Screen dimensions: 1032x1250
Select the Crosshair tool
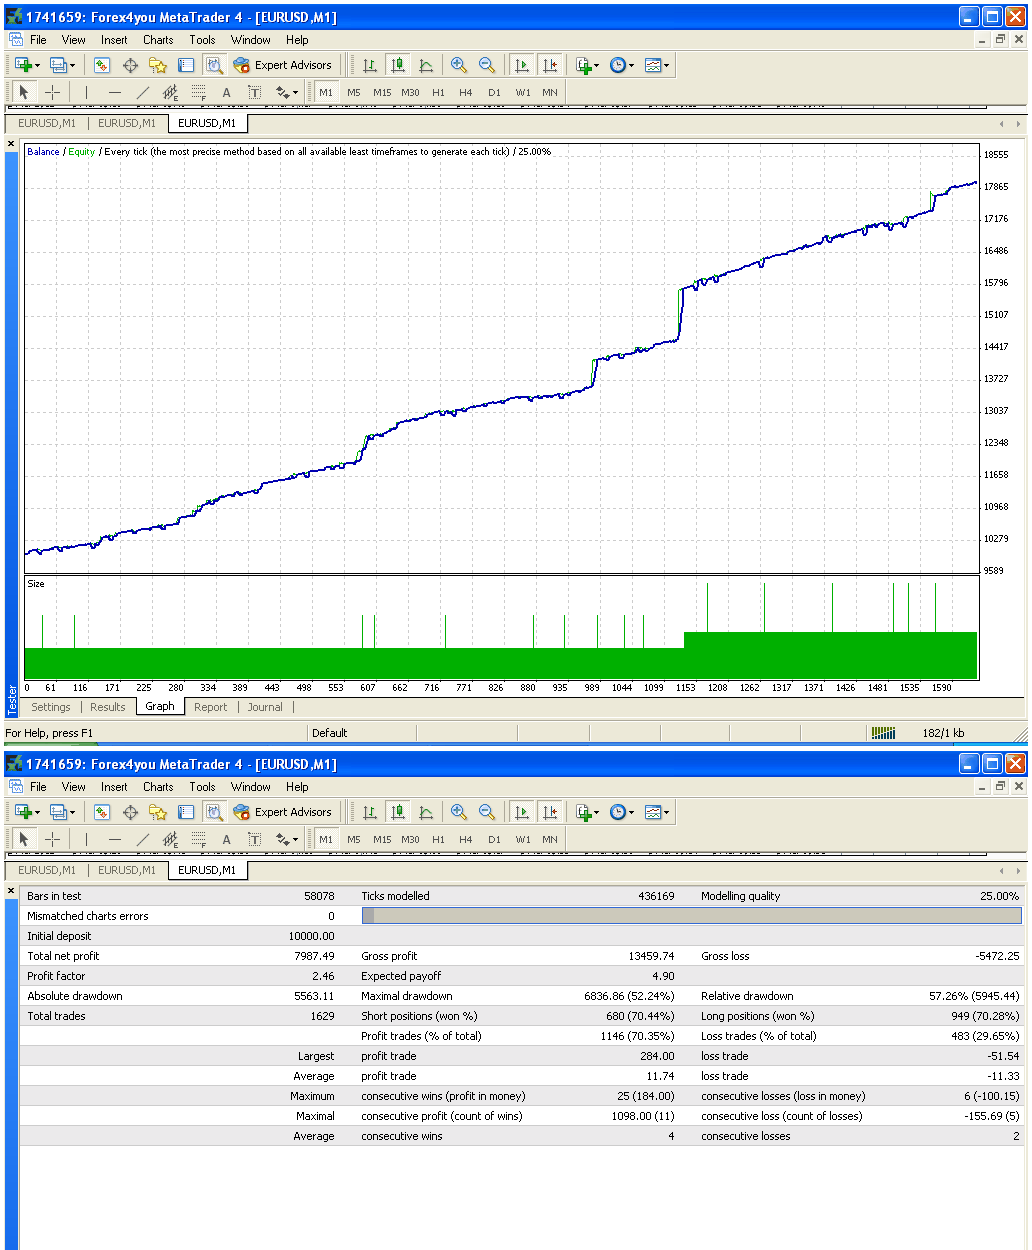tap(52, 91)
